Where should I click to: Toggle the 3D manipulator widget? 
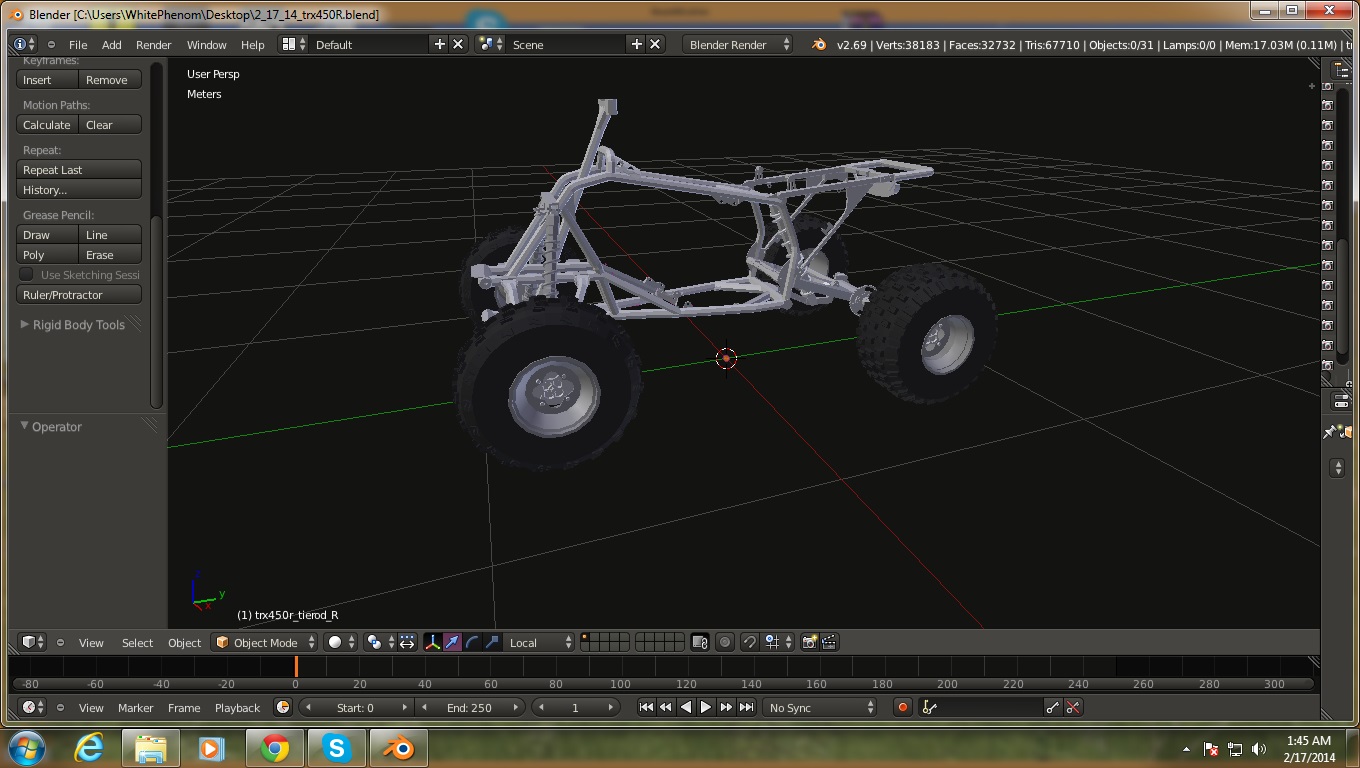(432, 642)
